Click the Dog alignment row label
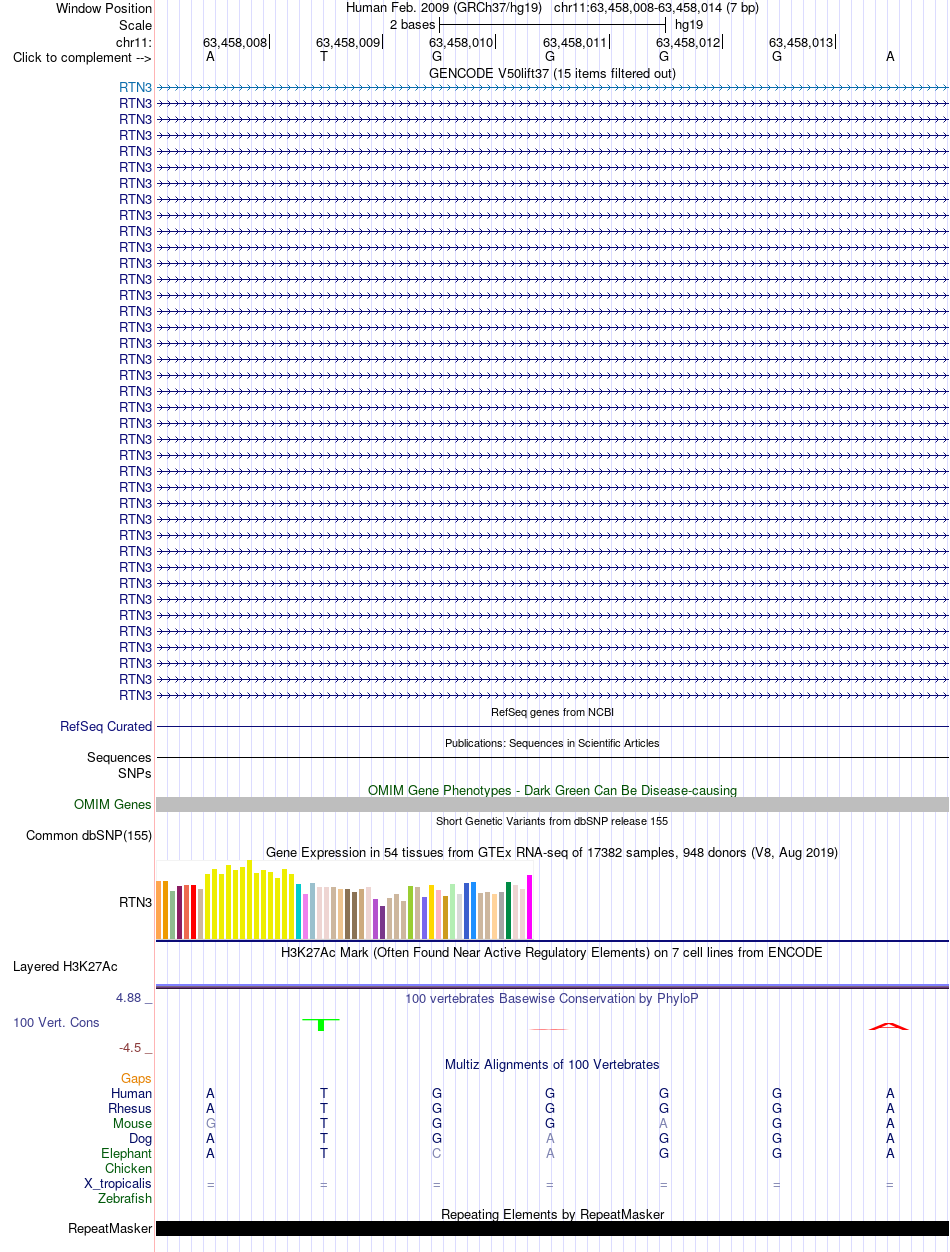This screenshot has width=950, height=1252. [140, 1138]
